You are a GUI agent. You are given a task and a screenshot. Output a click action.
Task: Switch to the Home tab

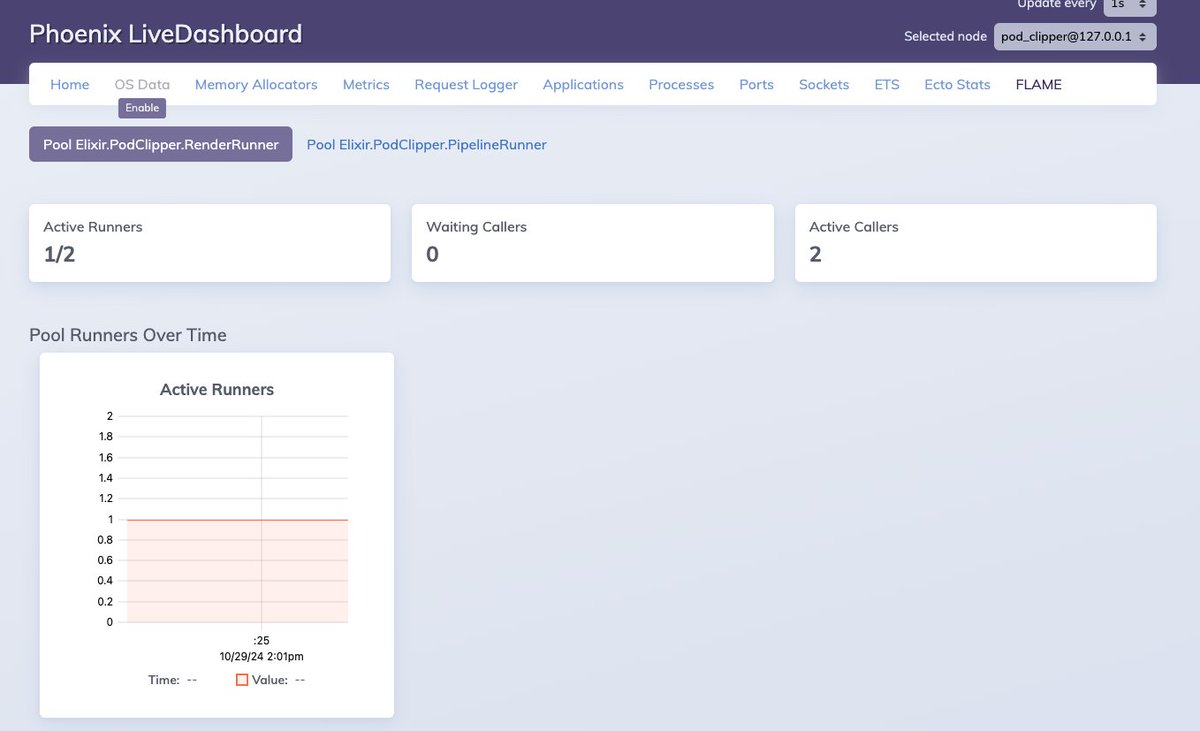[69, 85]
